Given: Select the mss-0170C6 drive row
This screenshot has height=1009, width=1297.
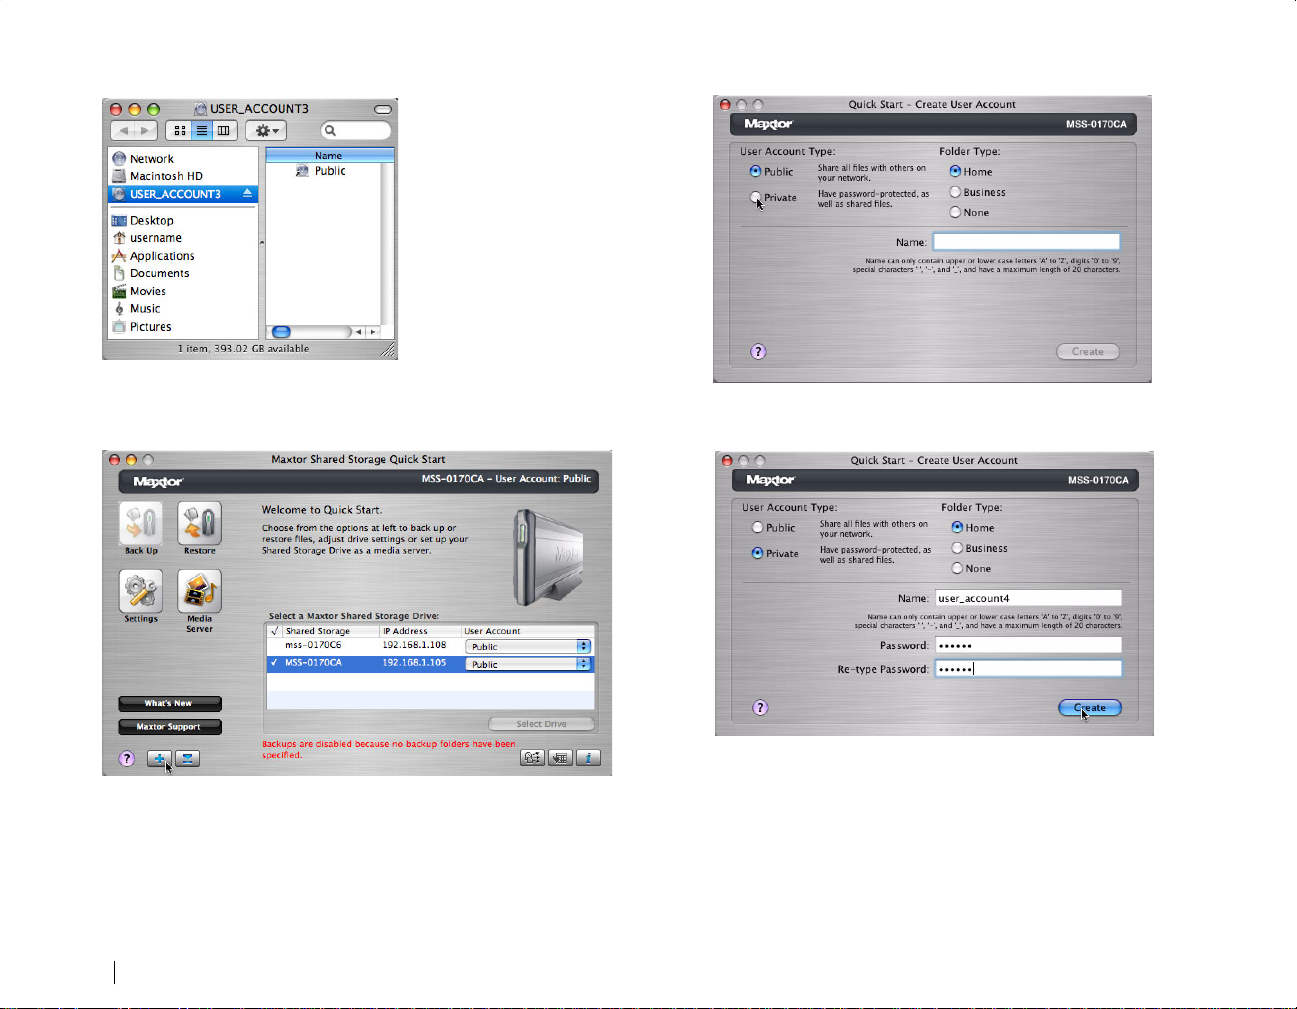Looking at the screenshot, I should [x=430, y=646].
